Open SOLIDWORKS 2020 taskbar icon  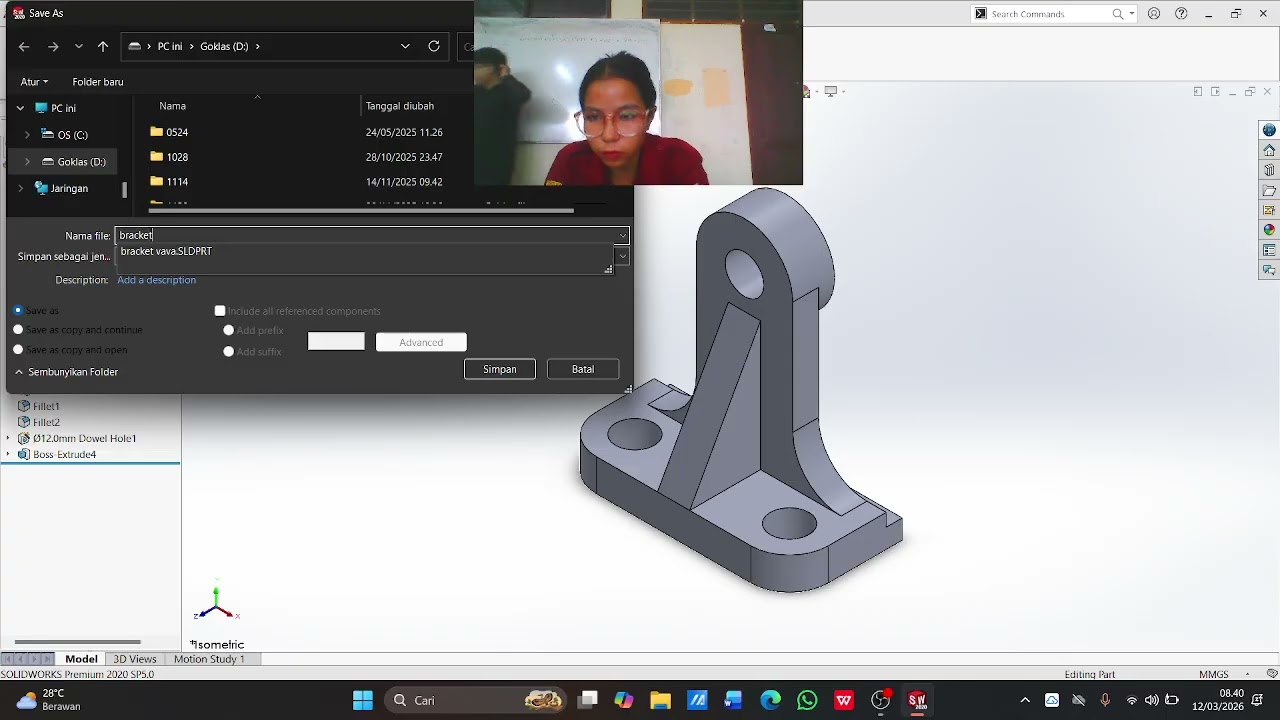click(917, 700)
